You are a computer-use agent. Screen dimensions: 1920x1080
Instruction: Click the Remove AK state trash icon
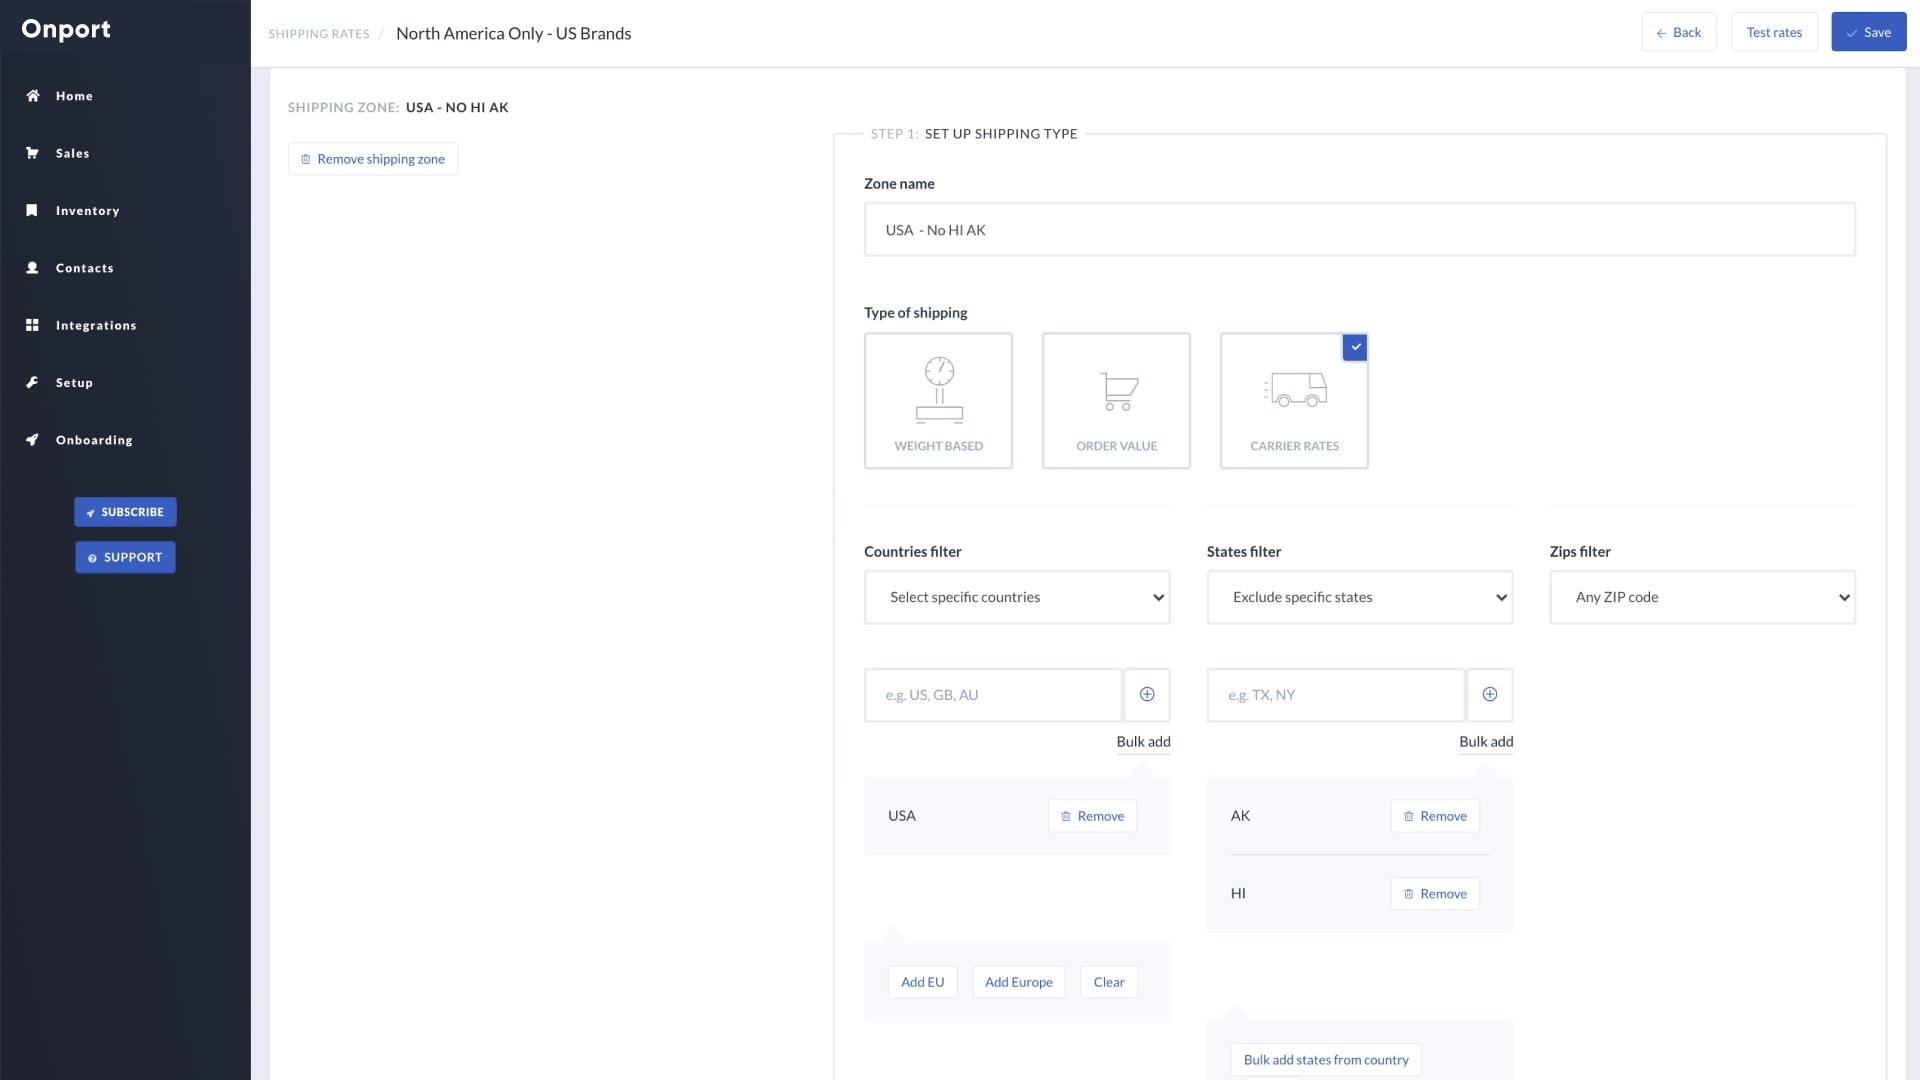click(1408, 815)
